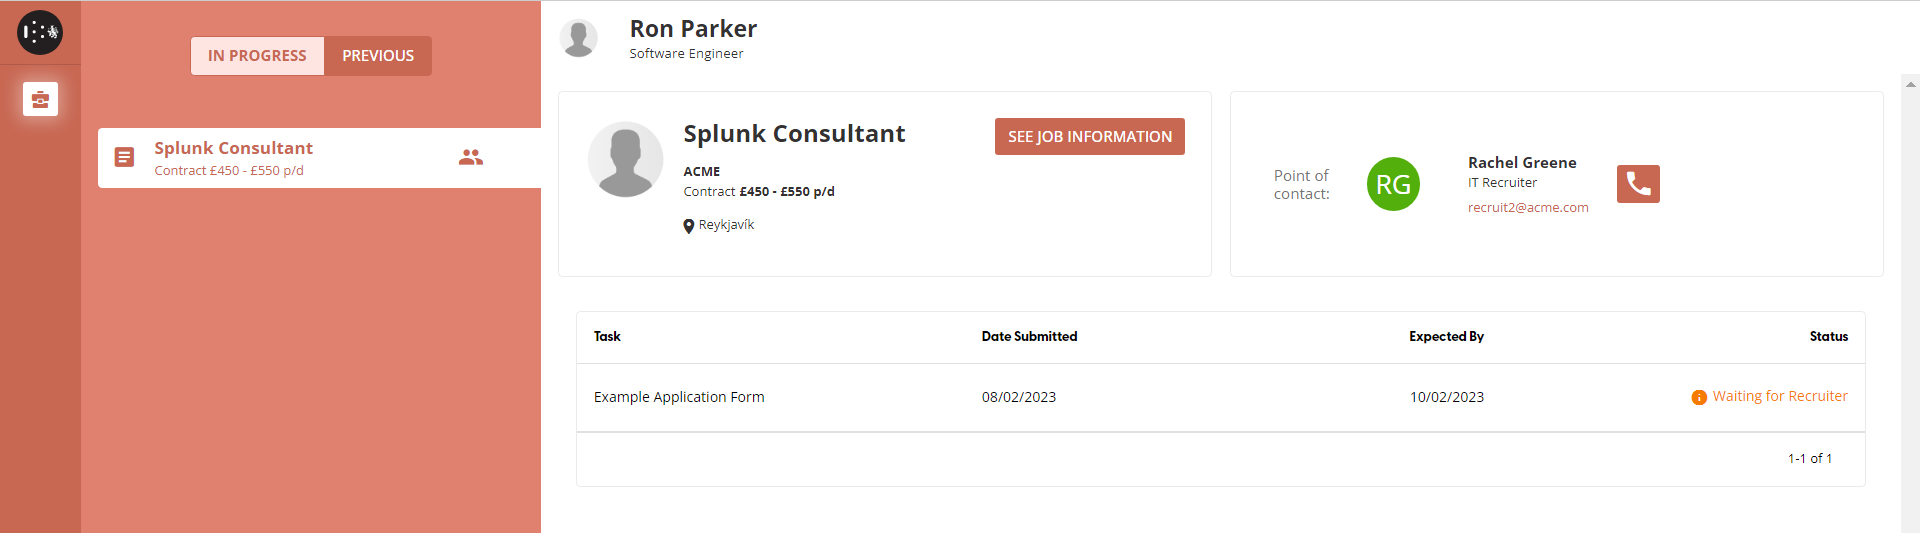Viewport: 1920px width, 533px height.
Task: Click the Waiting for Recruiter status
Action: [1779, 397]
